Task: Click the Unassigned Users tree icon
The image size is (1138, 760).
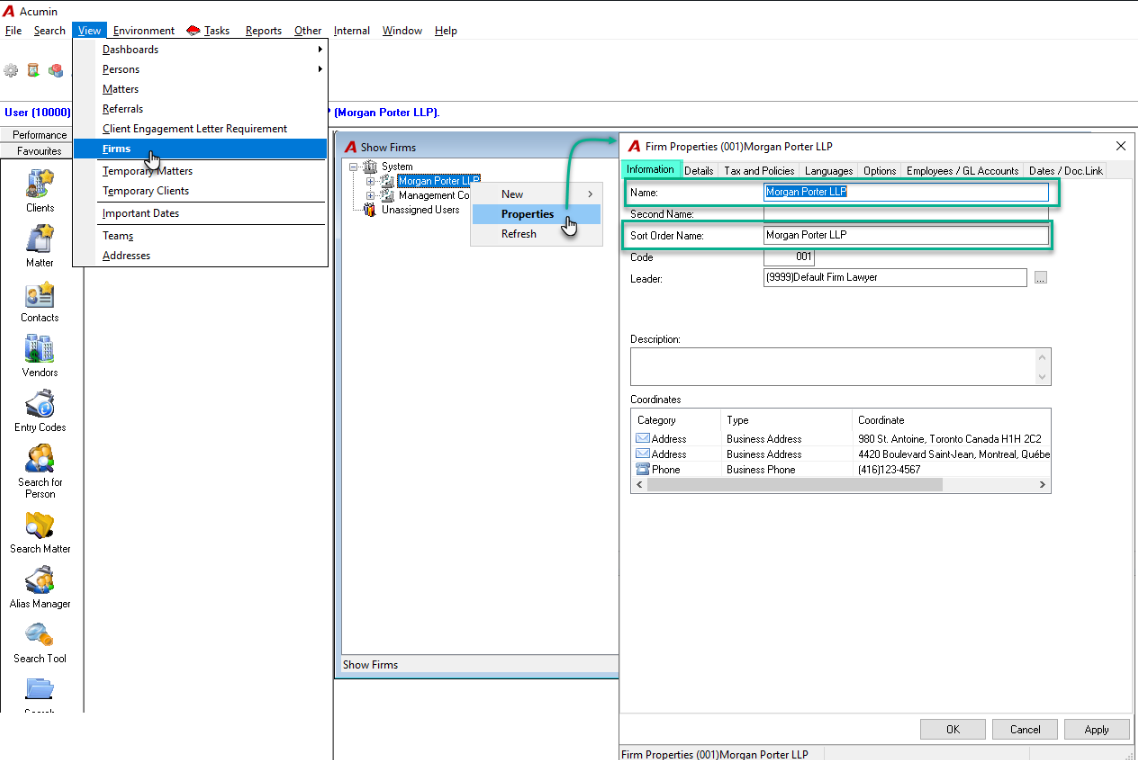Action: [370, 210]
